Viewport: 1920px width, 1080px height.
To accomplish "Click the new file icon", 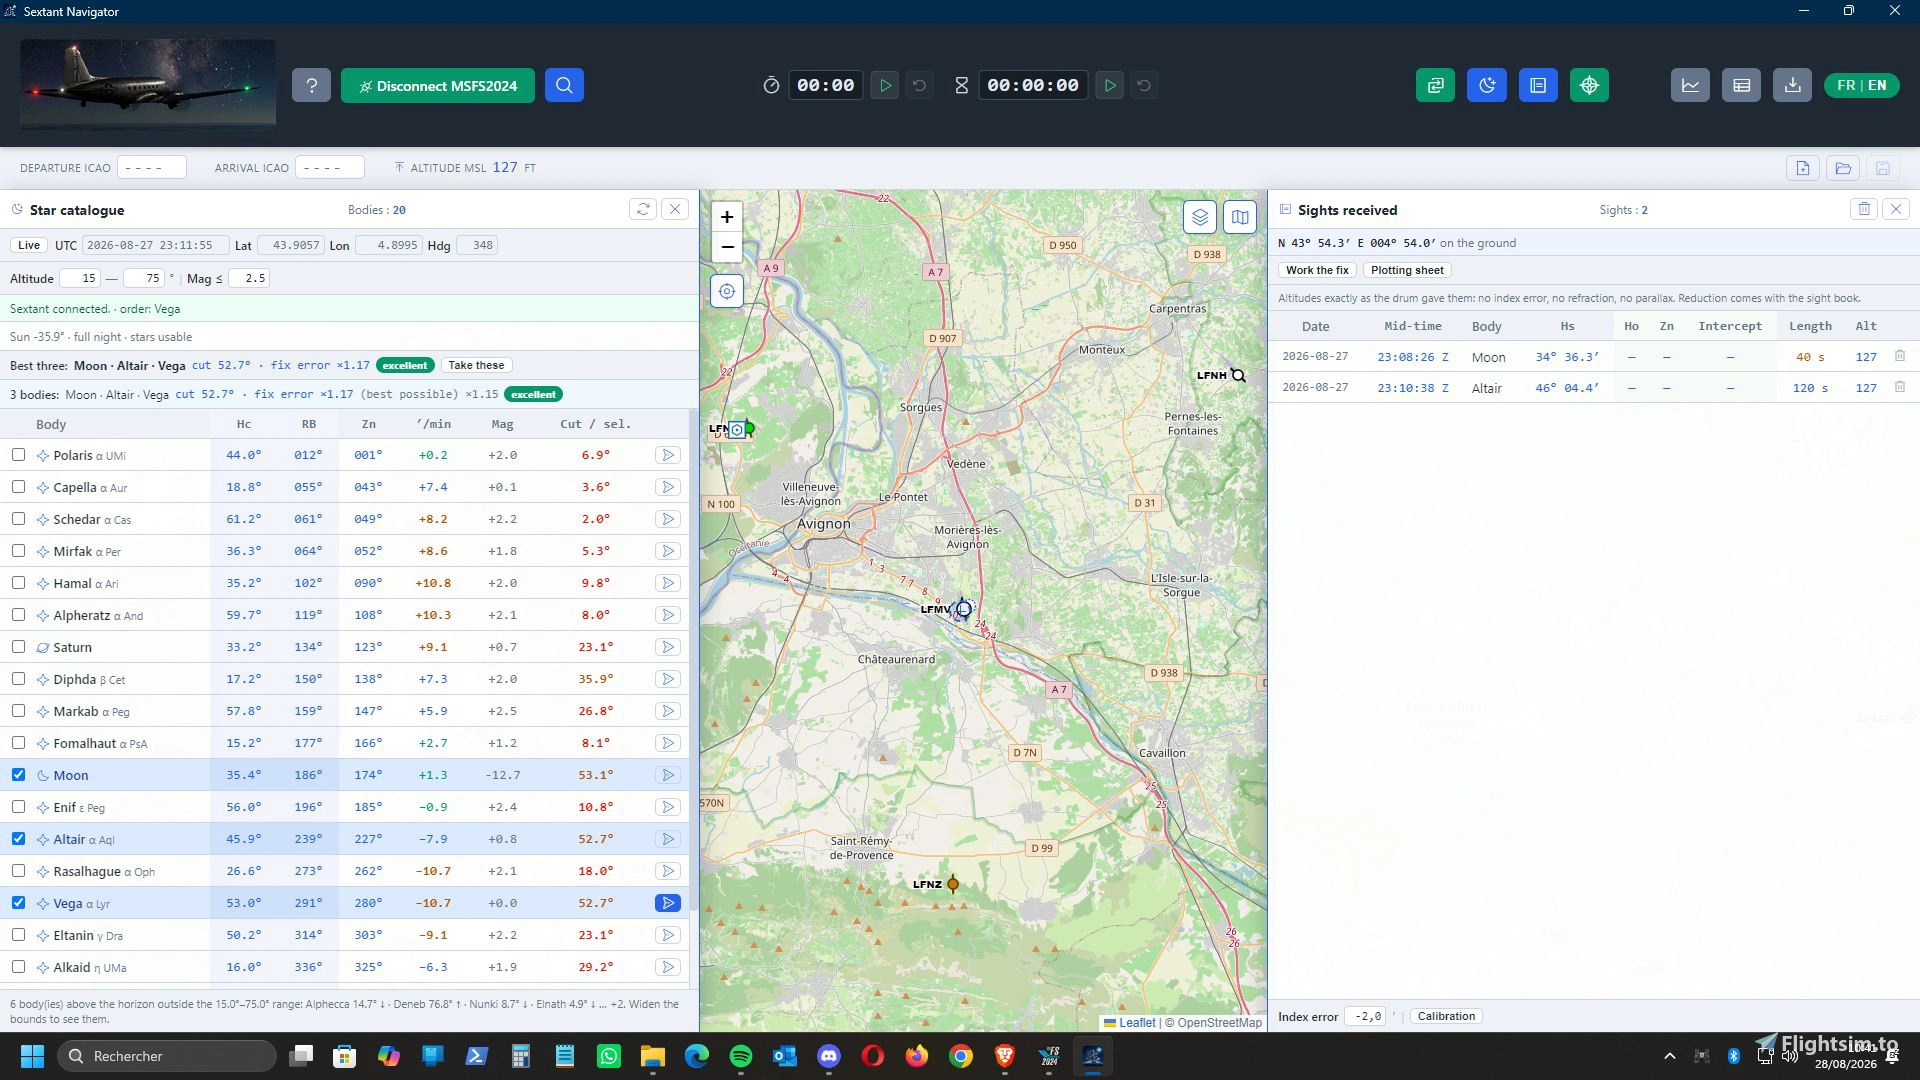I will tap(1803, 168).
